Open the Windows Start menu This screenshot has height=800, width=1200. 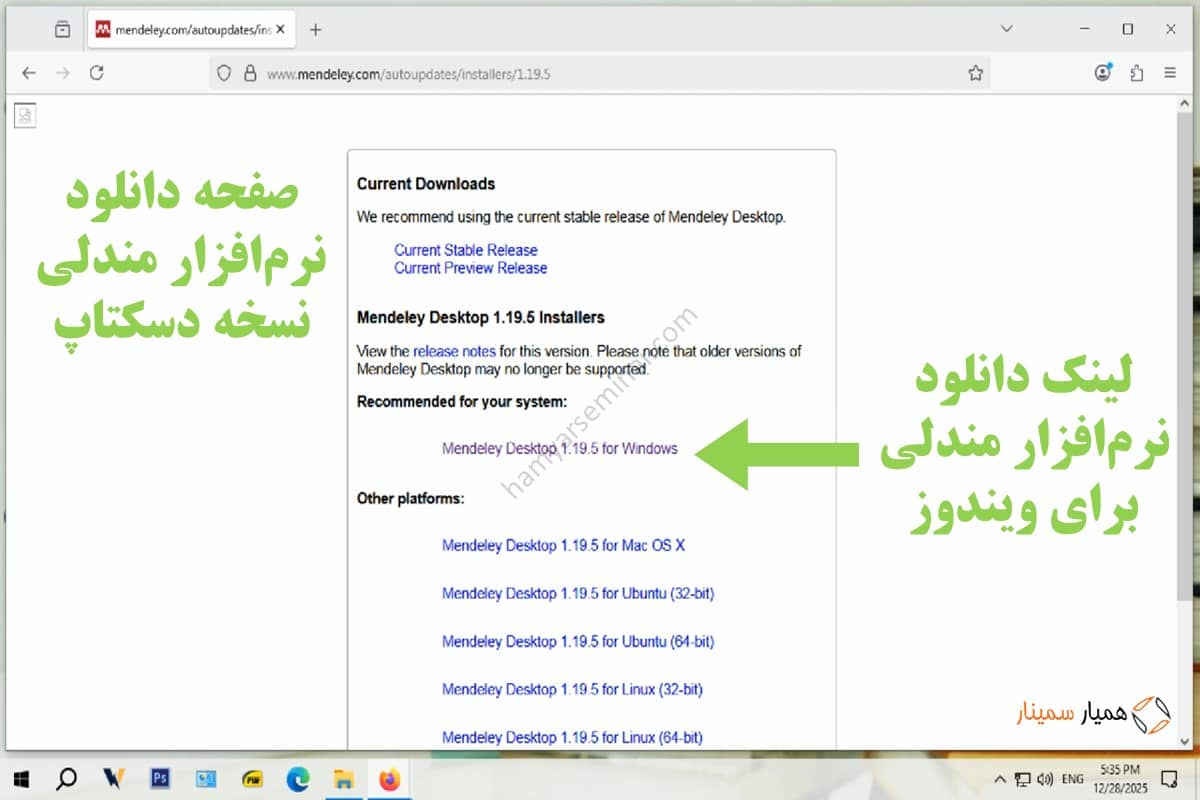(22, 778)
